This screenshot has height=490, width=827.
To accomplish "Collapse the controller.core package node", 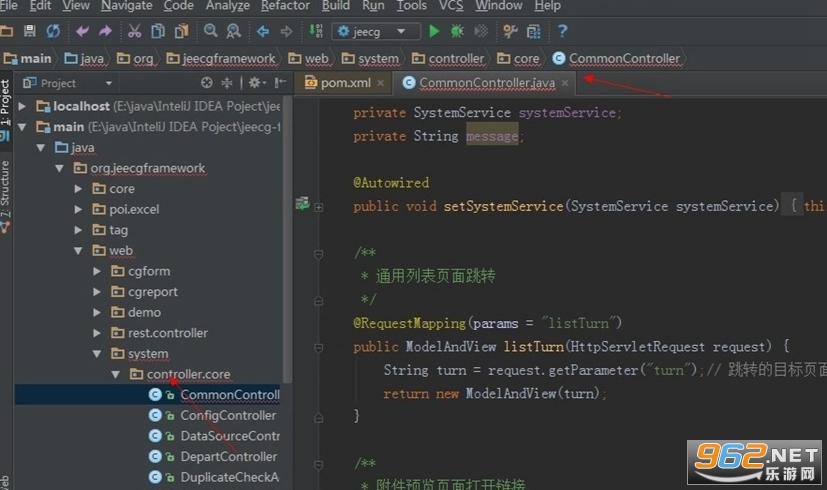I will [x=116, y=374].
